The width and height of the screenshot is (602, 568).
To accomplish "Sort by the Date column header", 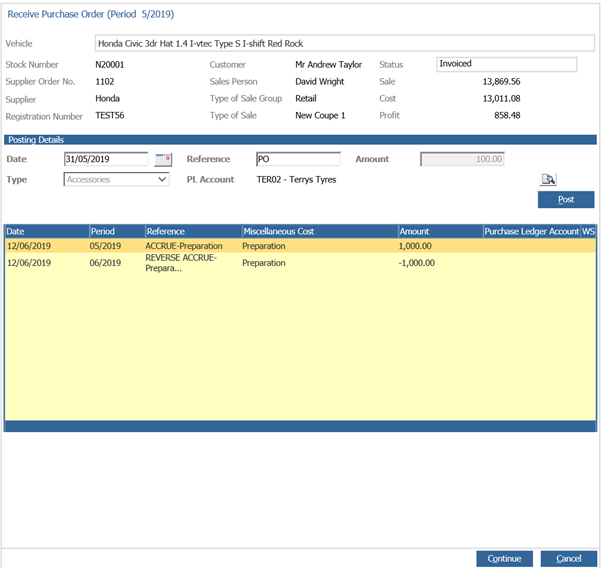I will (x=47, y=231).
